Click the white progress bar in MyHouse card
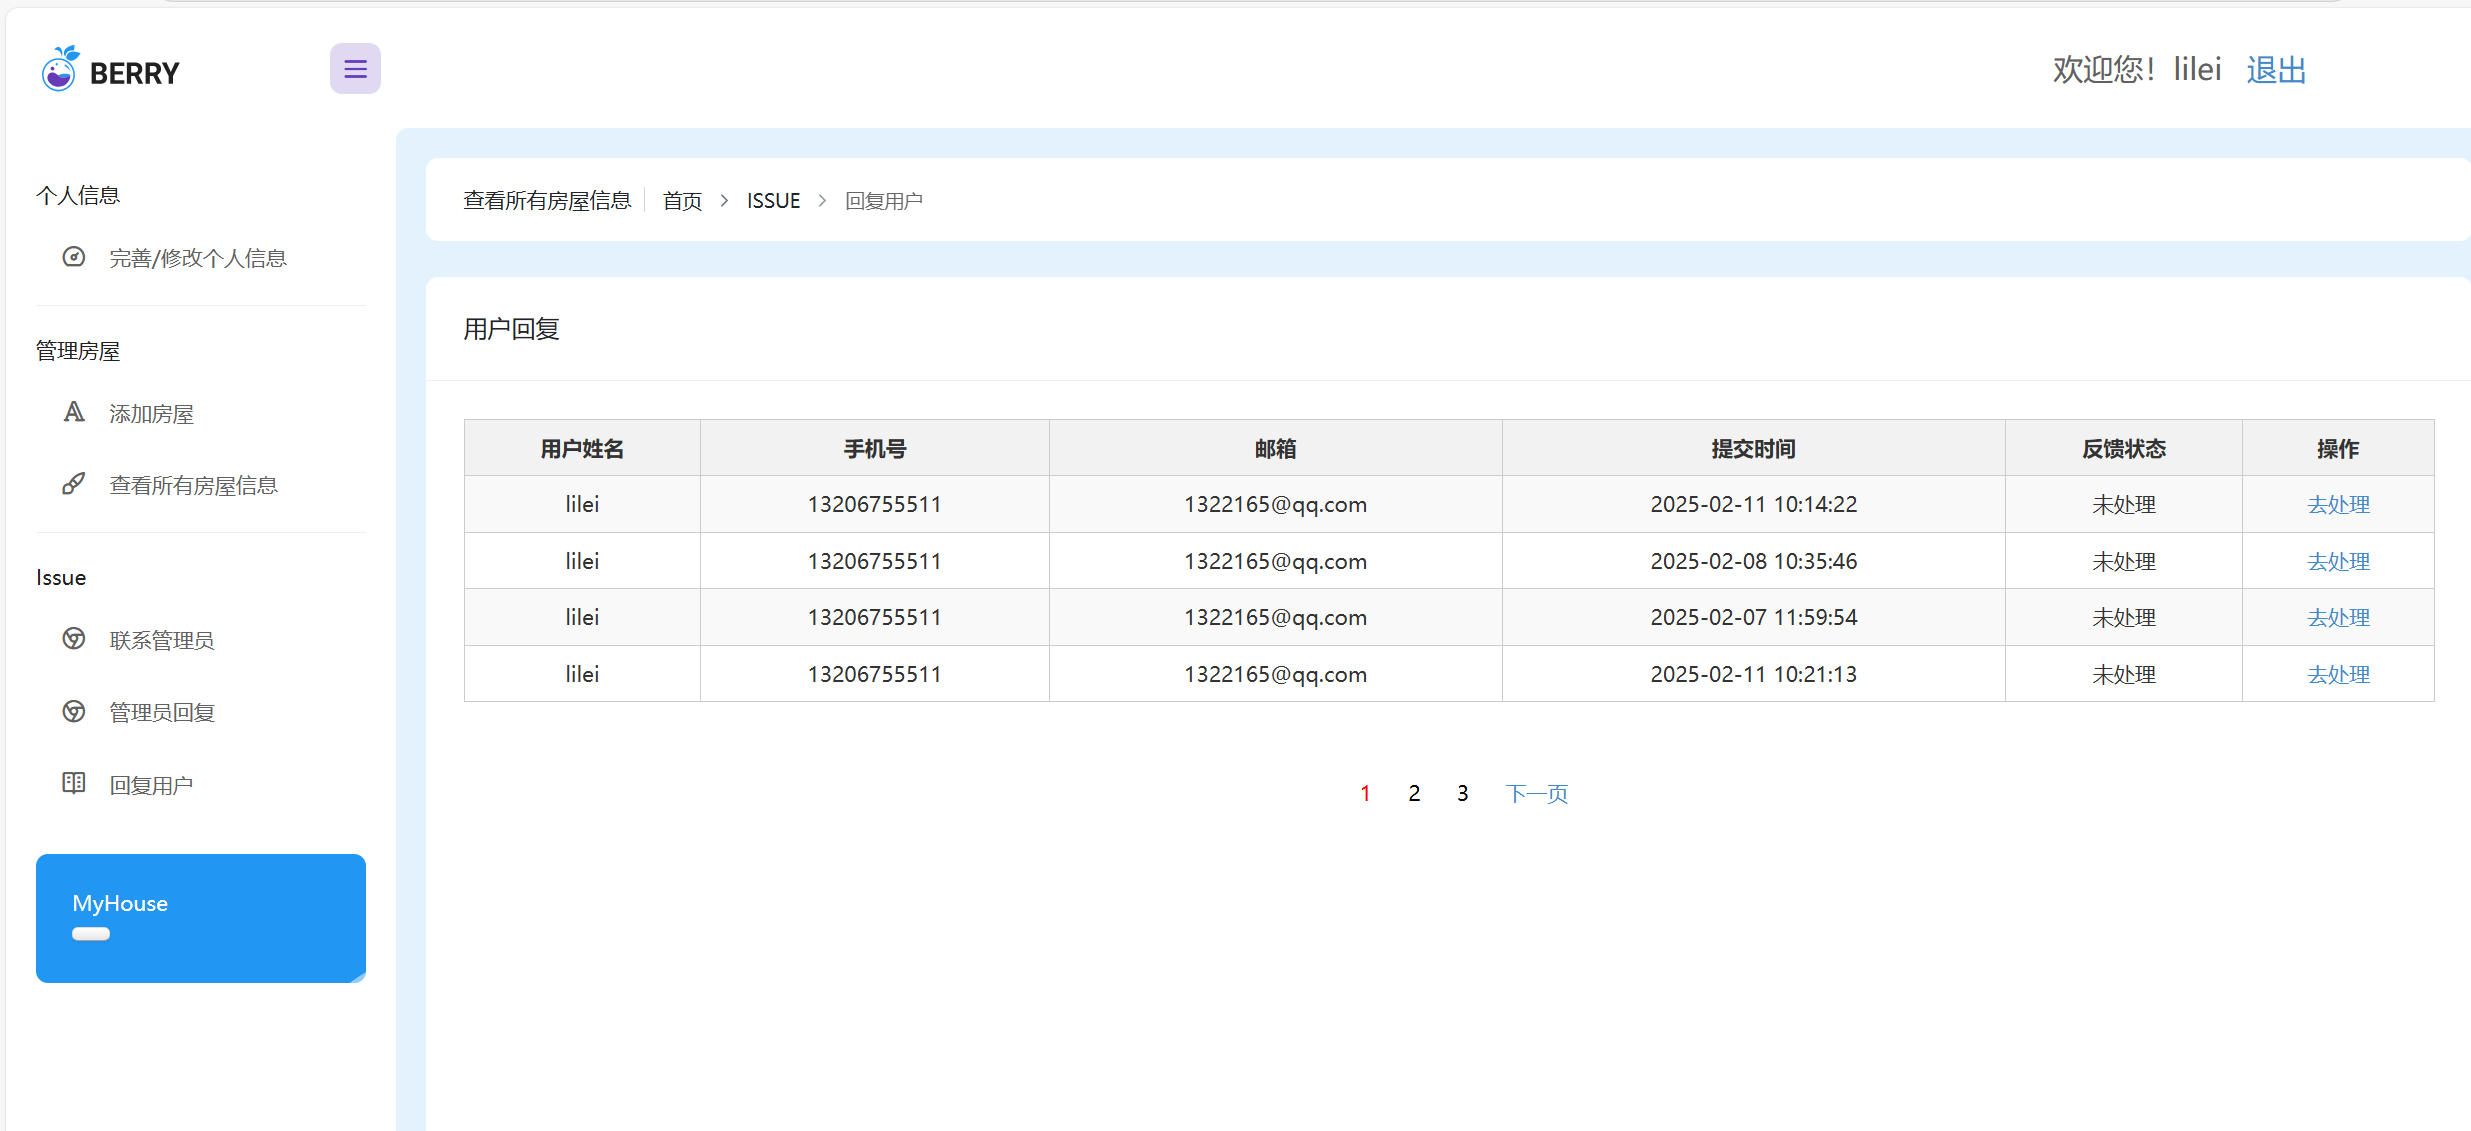The height and width of the screenshot is (1131, 2471). tap(91, 934)
